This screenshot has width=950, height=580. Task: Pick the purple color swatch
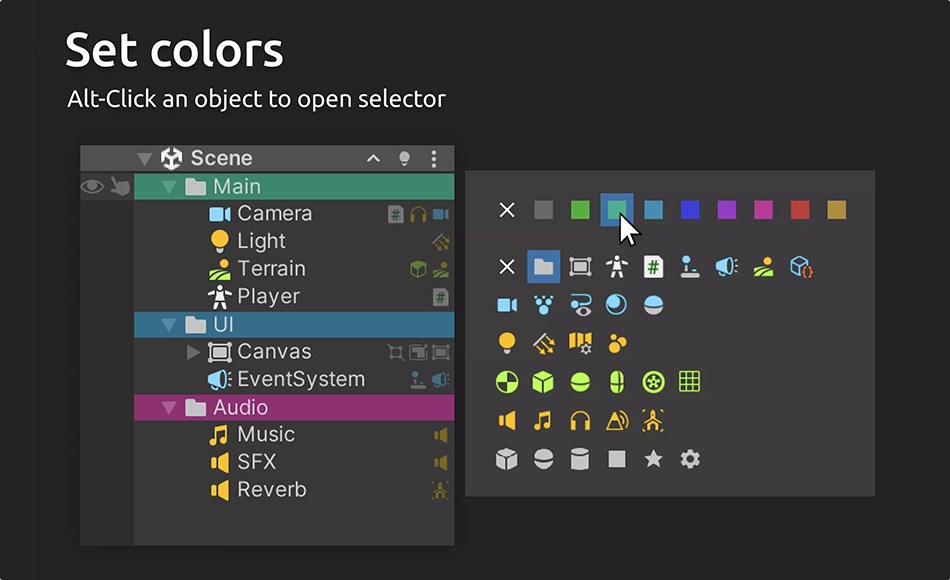coord(727,210)
